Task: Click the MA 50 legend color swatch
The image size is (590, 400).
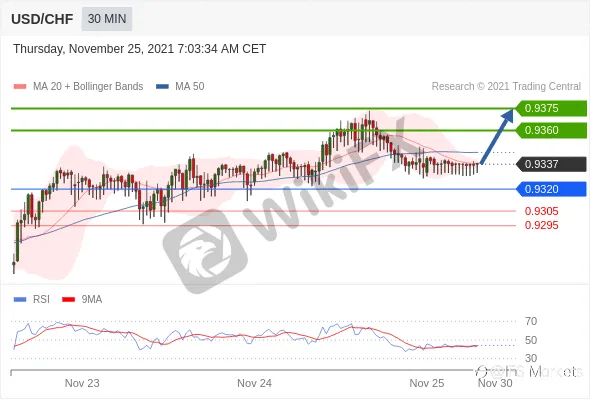Action: pyautogui.click(x=162, y=87)
